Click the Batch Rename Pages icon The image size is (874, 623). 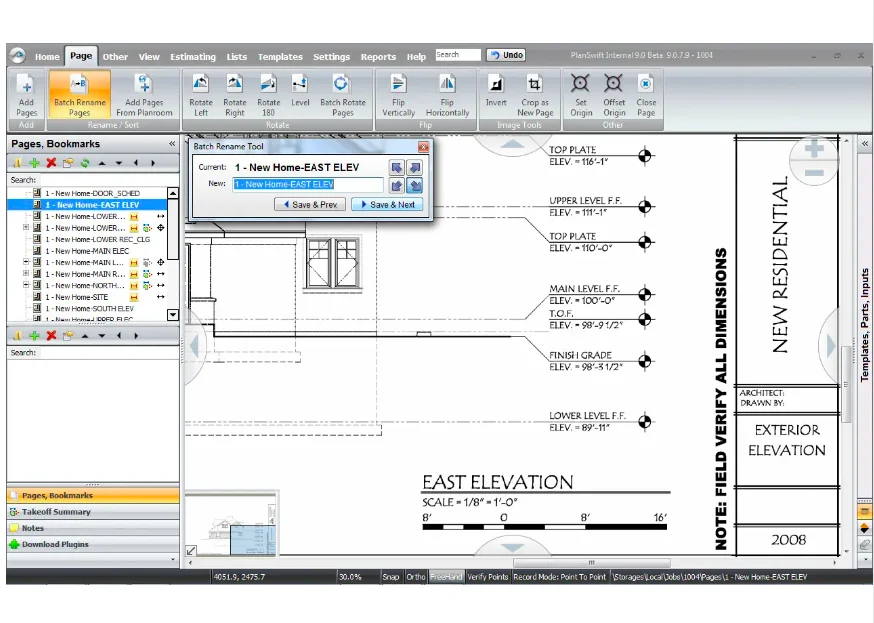[x=79, y=94]
